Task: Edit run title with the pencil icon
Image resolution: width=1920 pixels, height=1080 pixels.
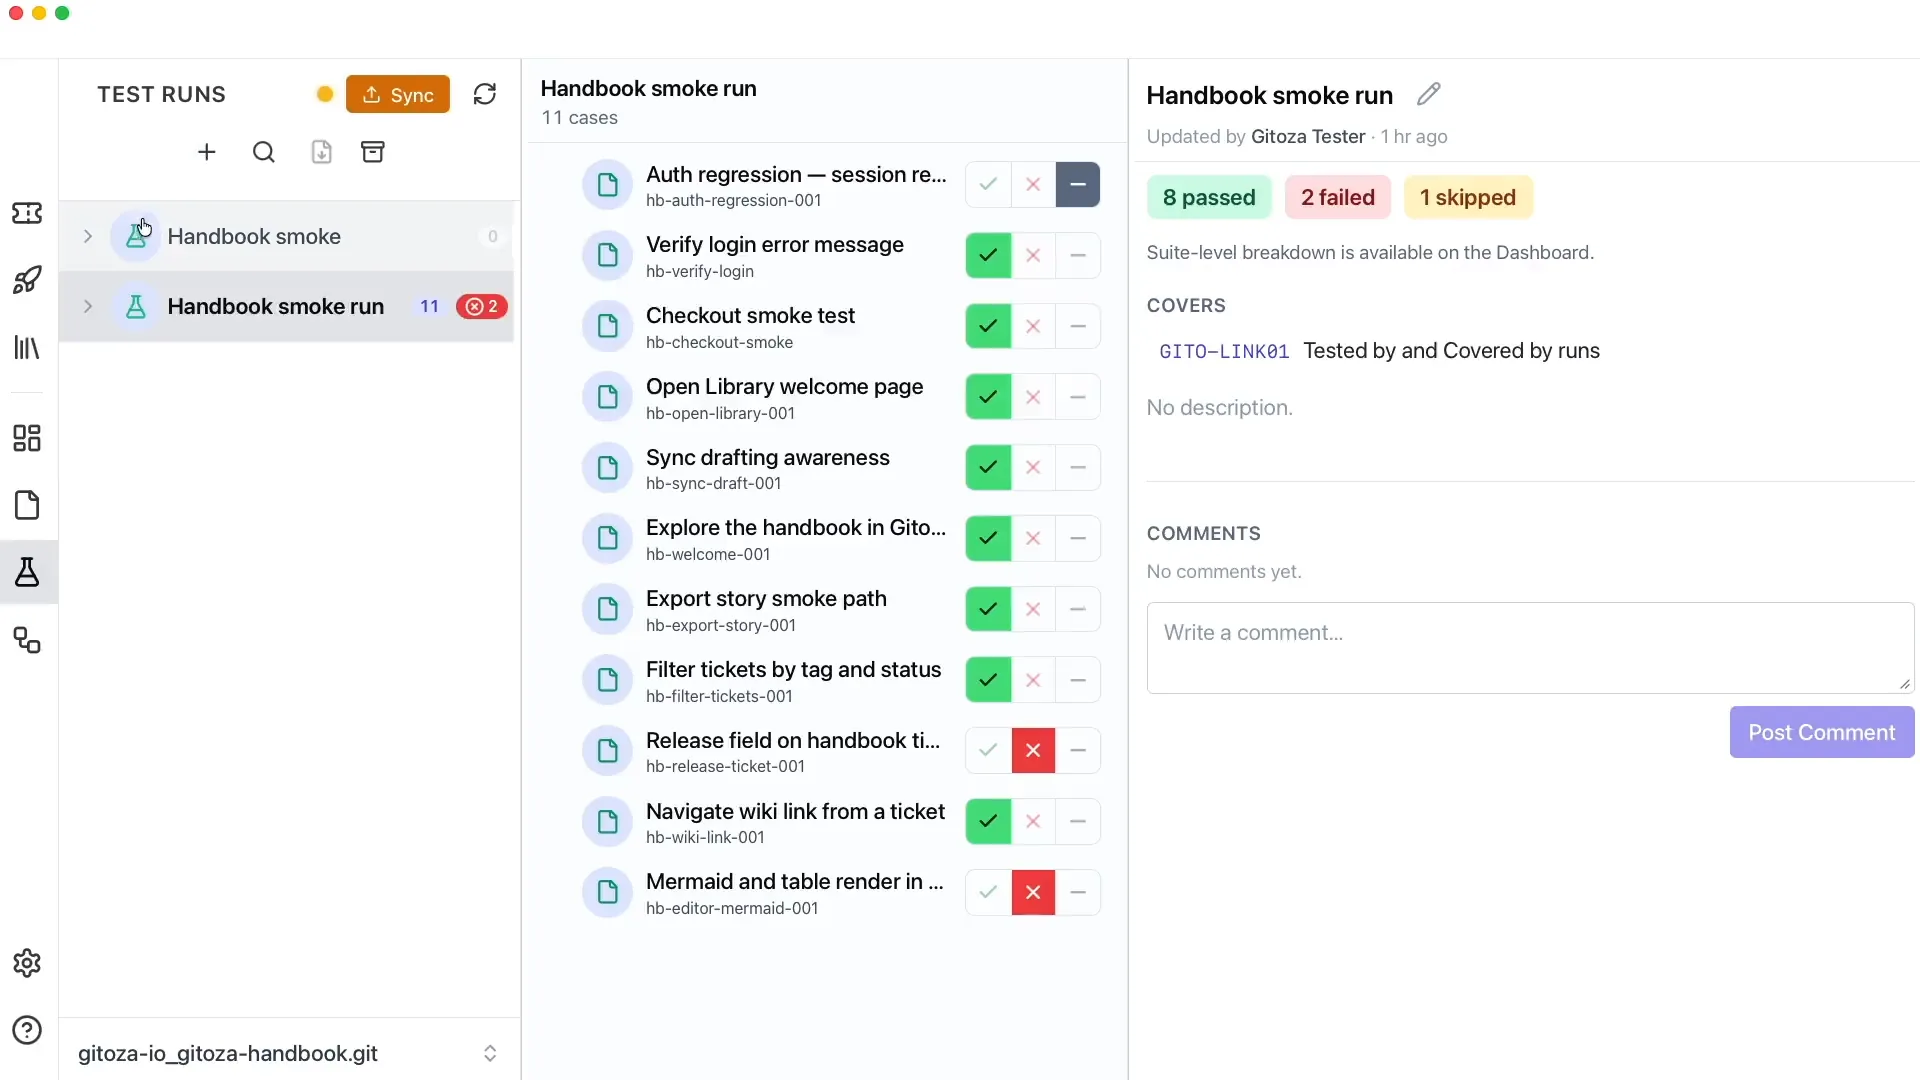Action: click(1429, 94)
